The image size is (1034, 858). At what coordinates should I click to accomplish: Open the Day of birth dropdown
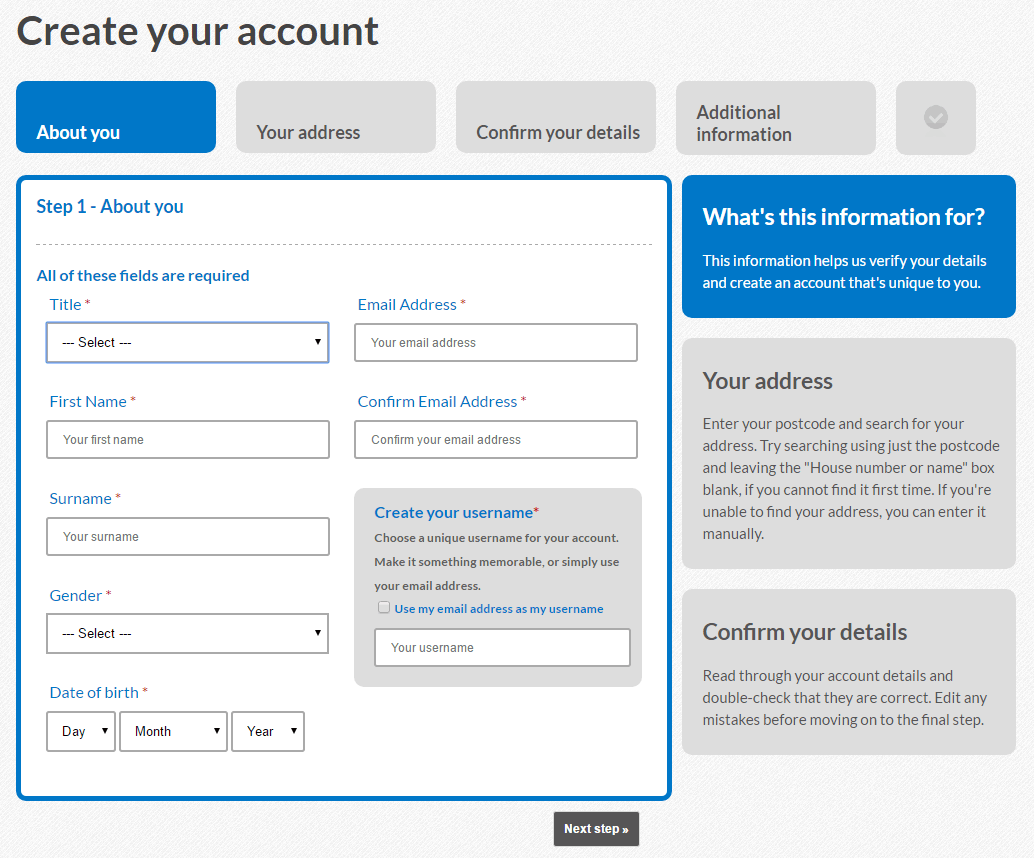[x=81, y=731]
